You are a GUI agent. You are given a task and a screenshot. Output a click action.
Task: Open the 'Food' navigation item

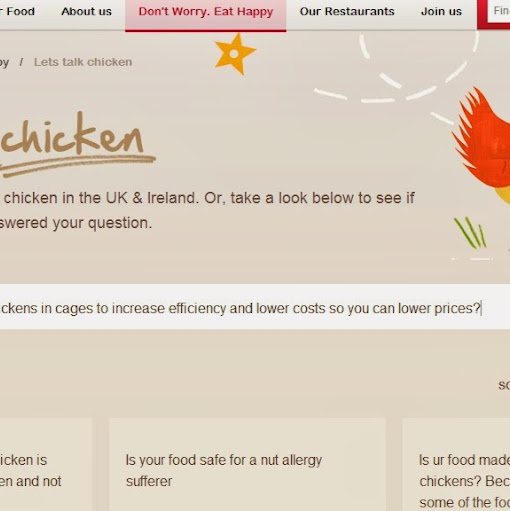point(17,11)
